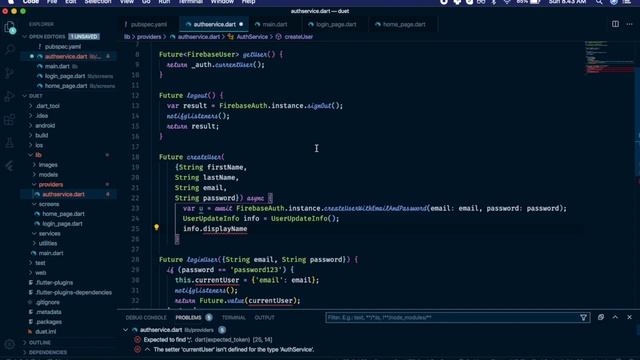Switch to the login_page.dart tab

pyautogui.click(x=336, y=24)
